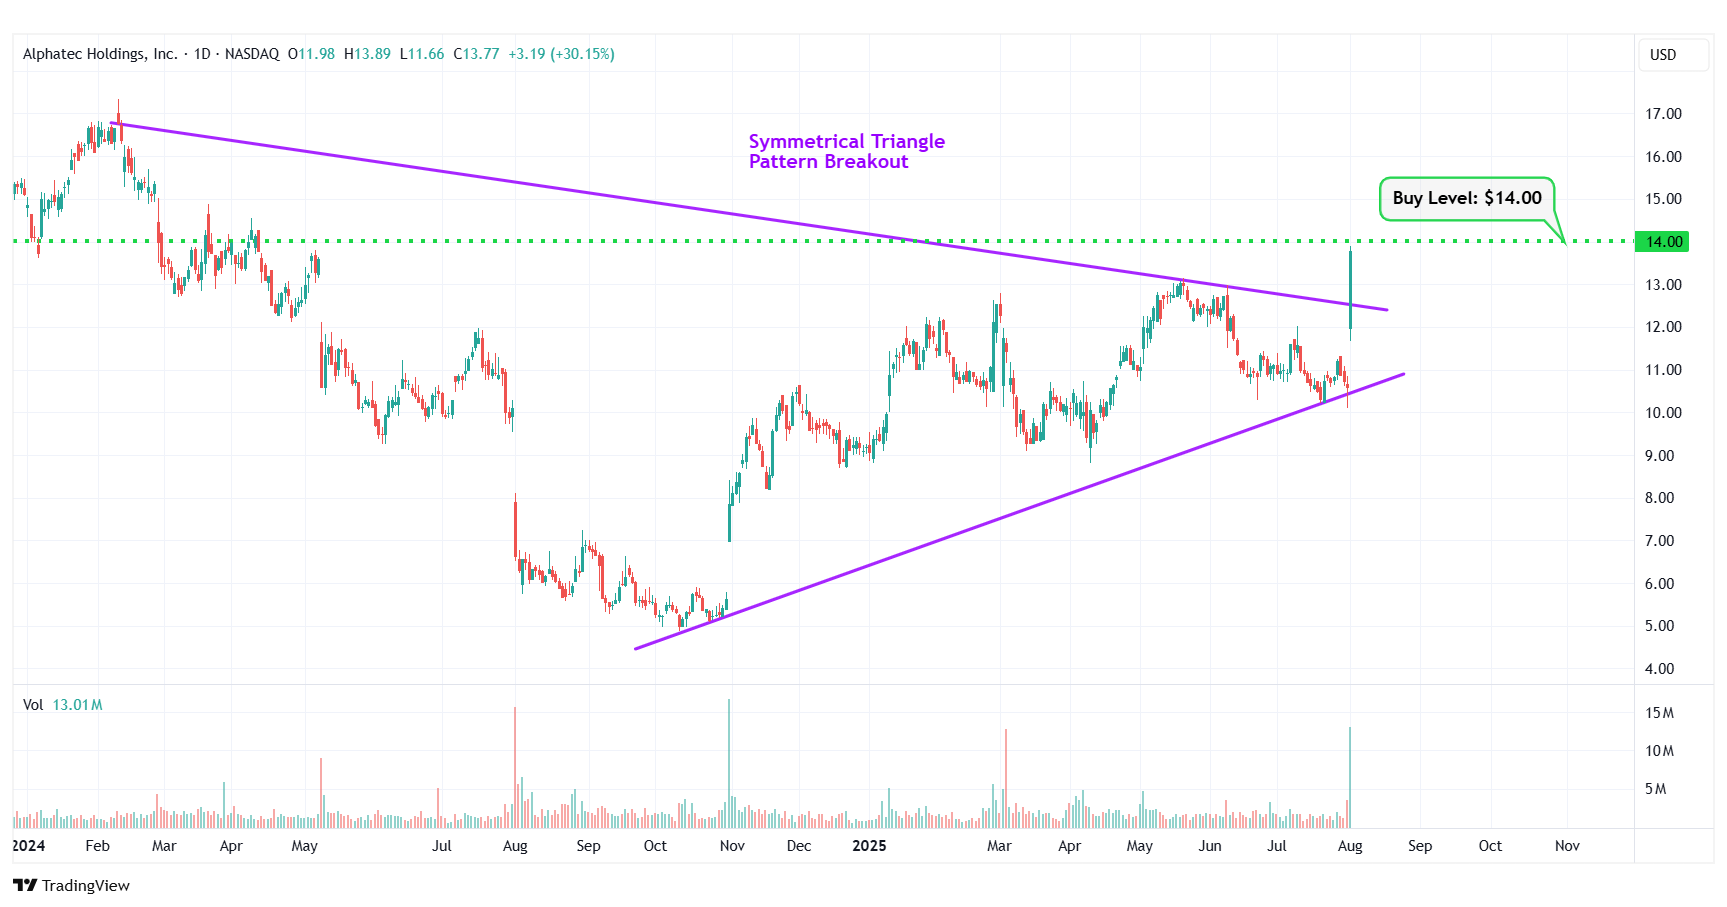Click the 4.00 price axis label
1727x907 pixels.
[x=1660, y=669]
